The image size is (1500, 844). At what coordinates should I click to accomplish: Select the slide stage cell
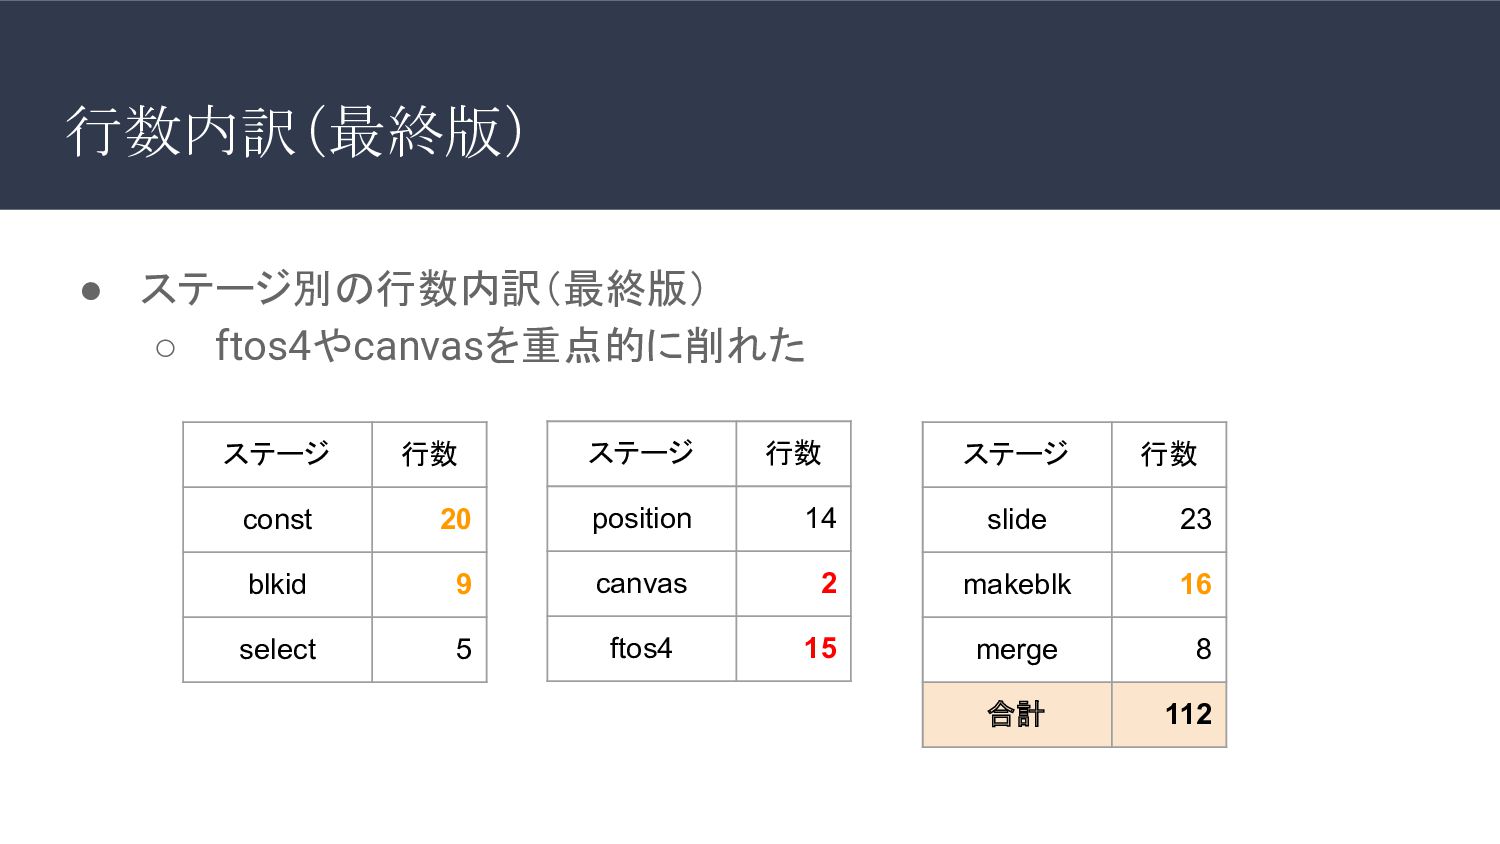tap(1017, 520)
